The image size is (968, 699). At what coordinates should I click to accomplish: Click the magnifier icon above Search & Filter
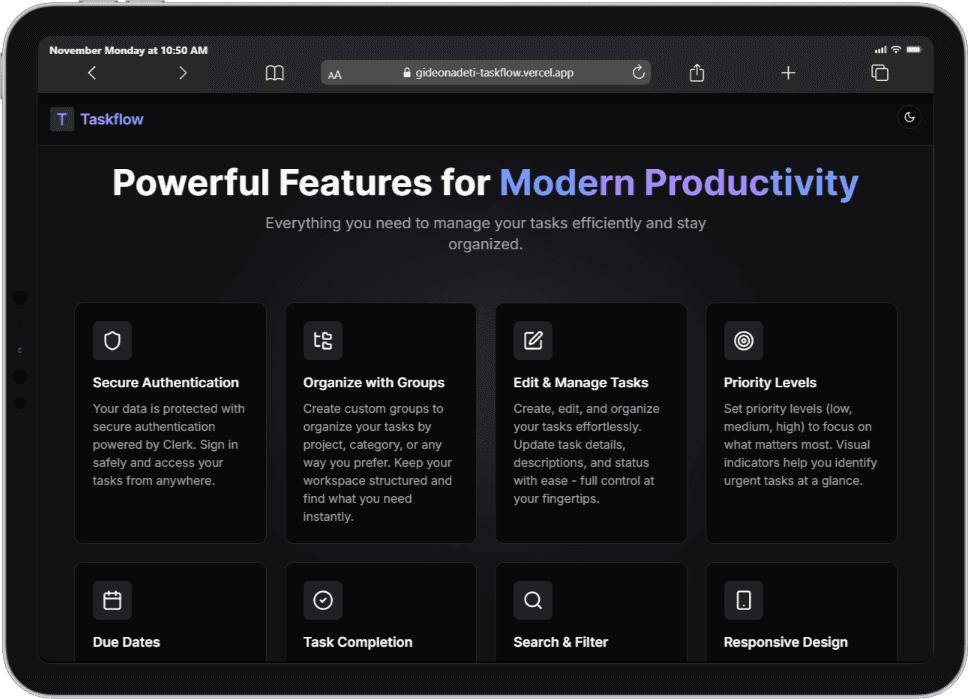click(x=533, y=600)
